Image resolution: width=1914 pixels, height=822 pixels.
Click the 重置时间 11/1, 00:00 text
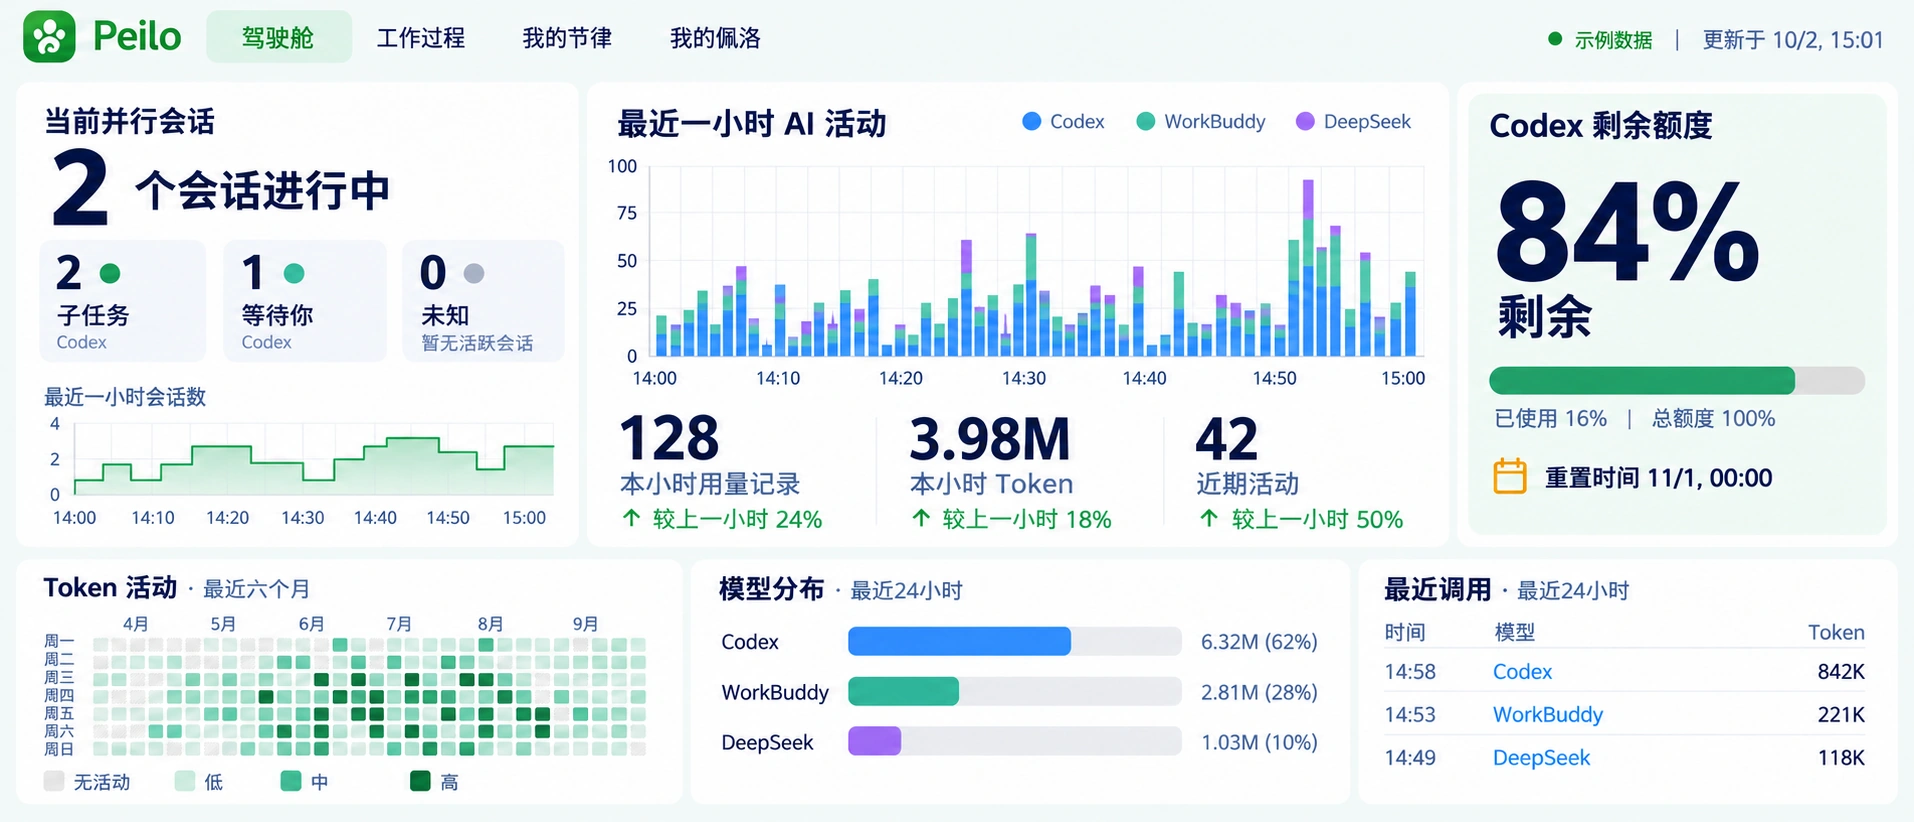point(1659,478)
